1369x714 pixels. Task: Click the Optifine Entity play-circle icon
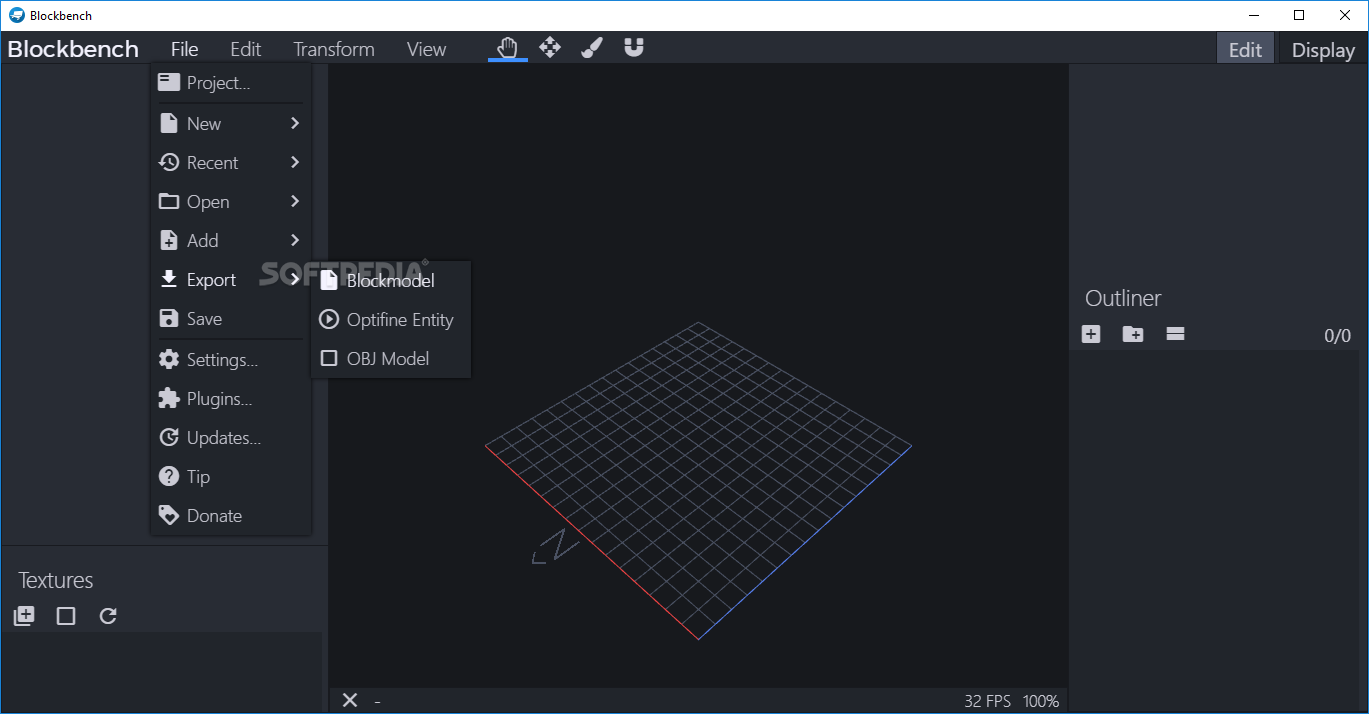[x=329, y=319]
